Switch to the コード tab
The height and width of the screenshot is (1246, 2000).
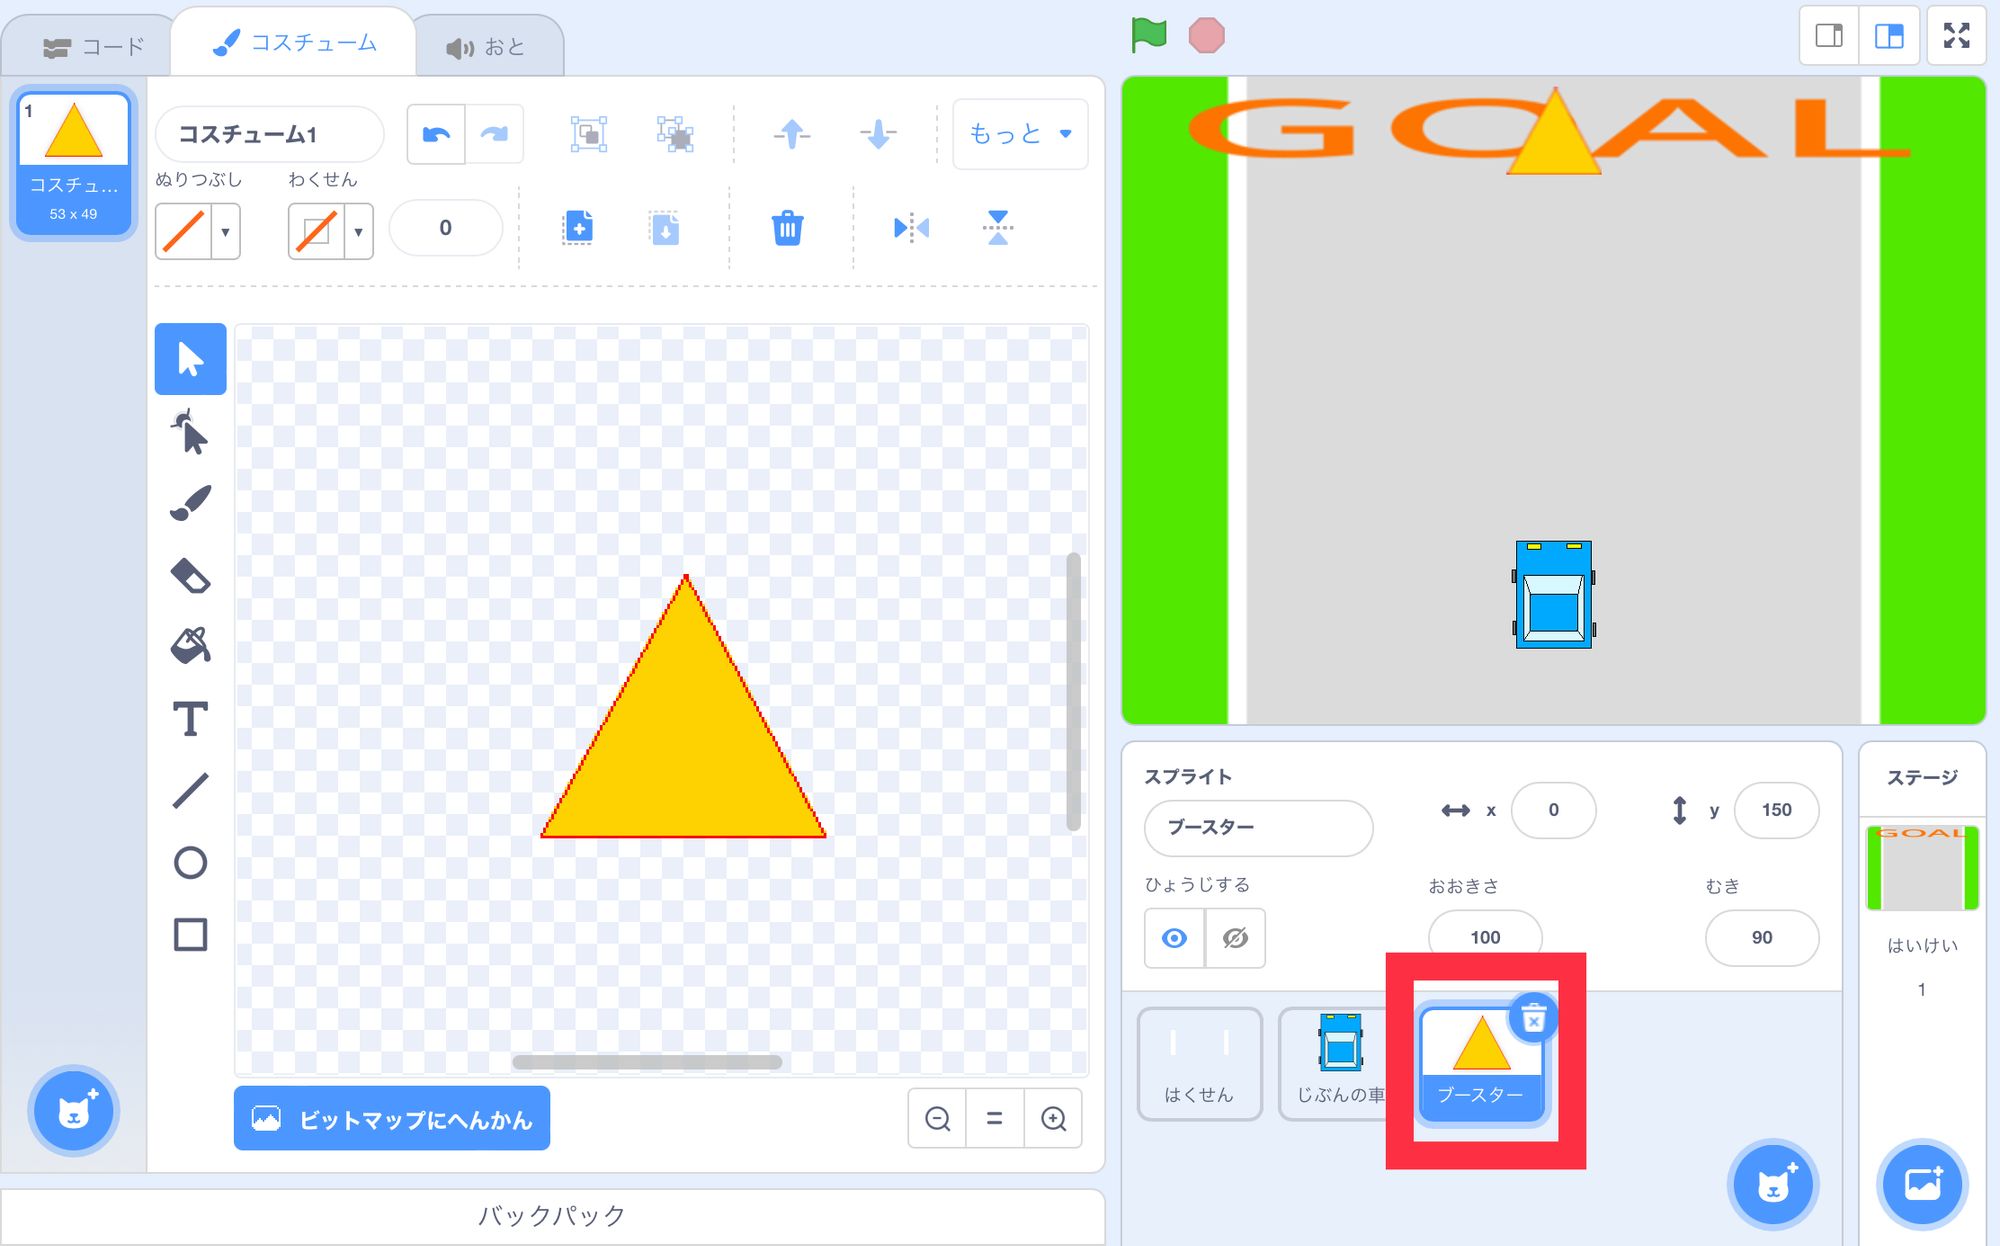point(94,47)
